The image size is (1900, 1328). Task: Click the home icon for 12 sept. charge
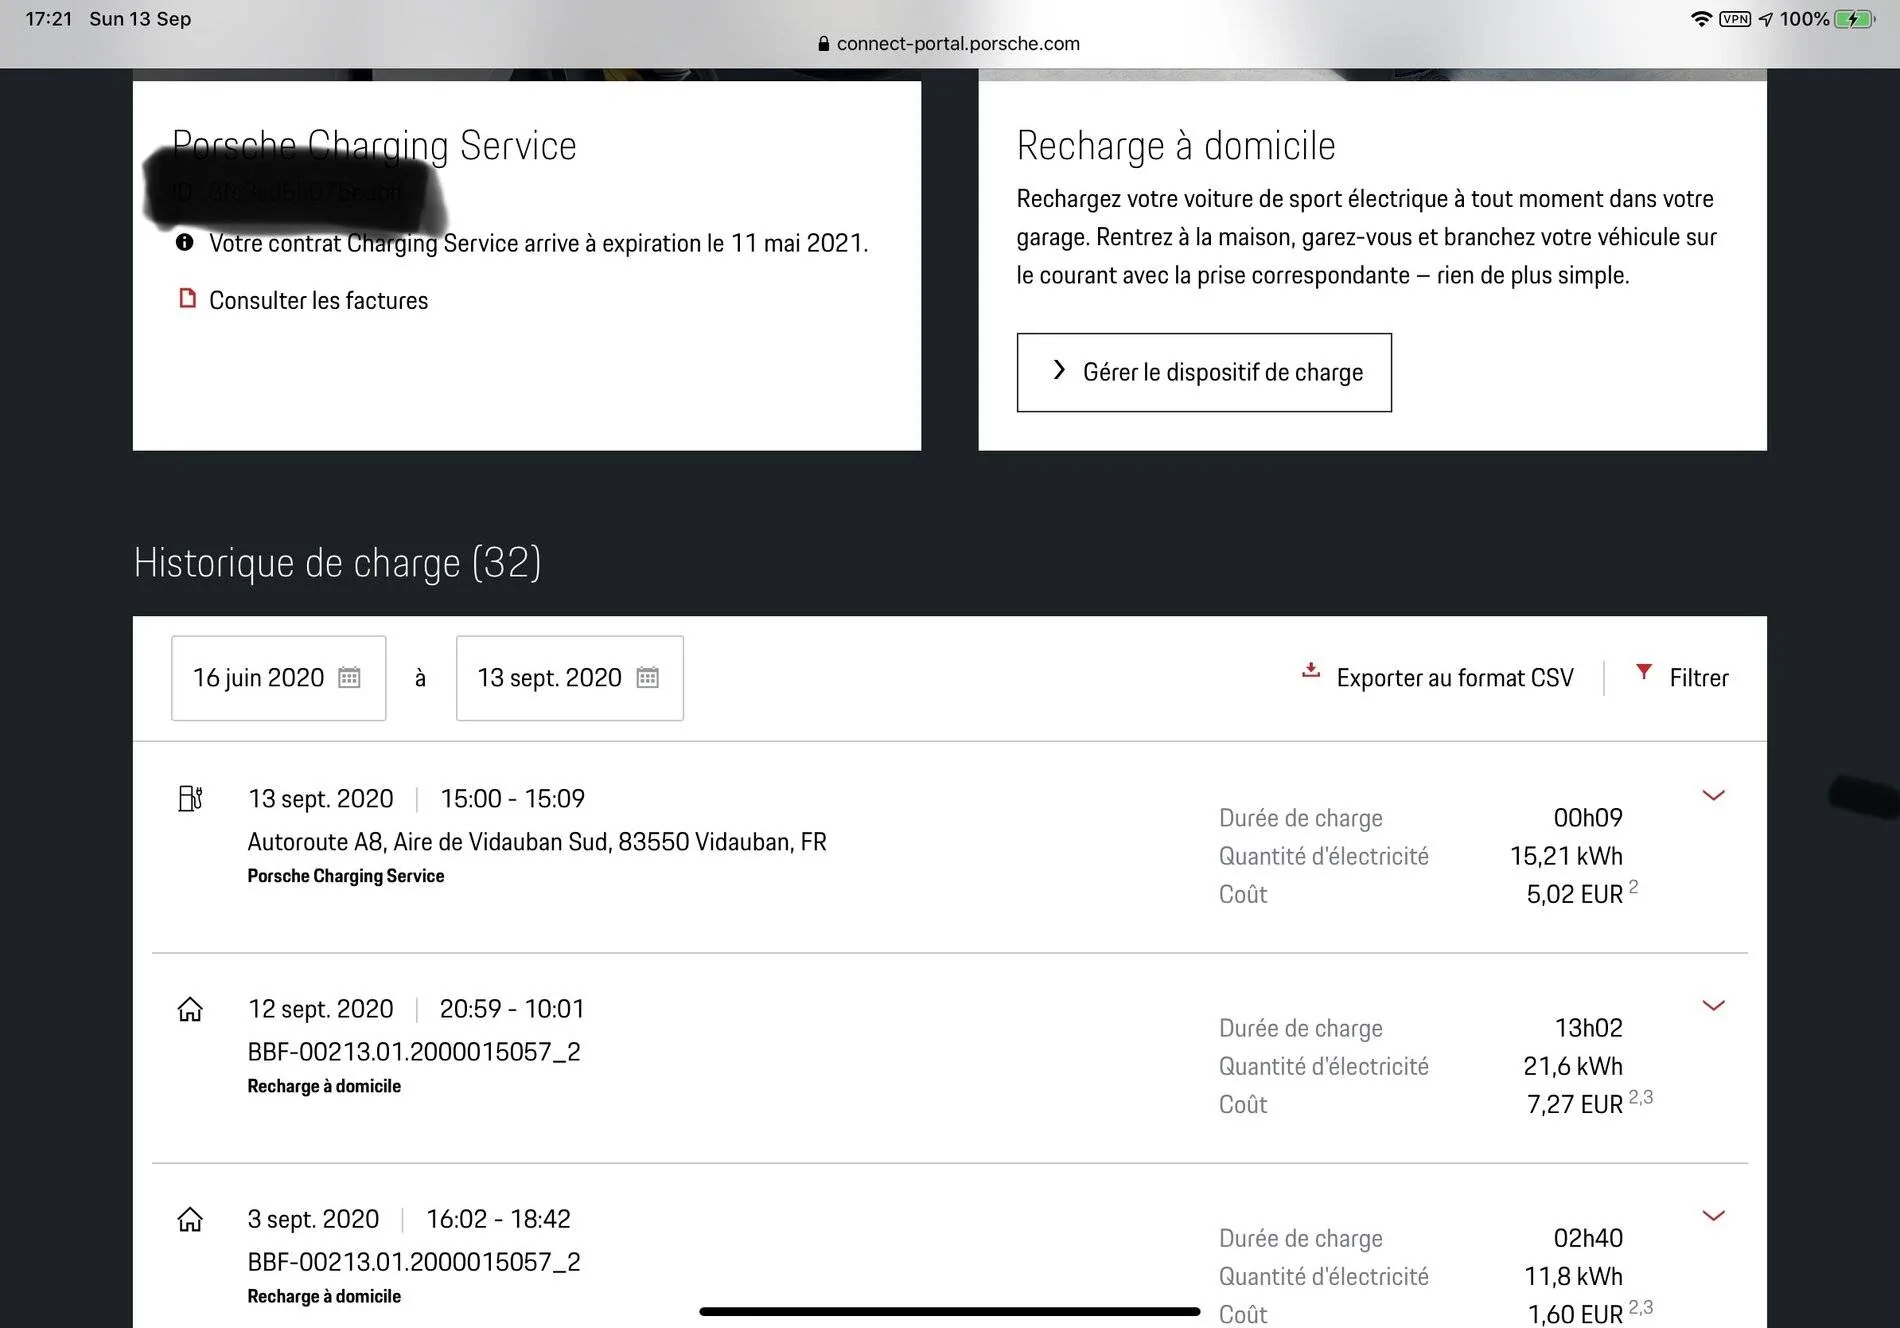point(190,1009)
